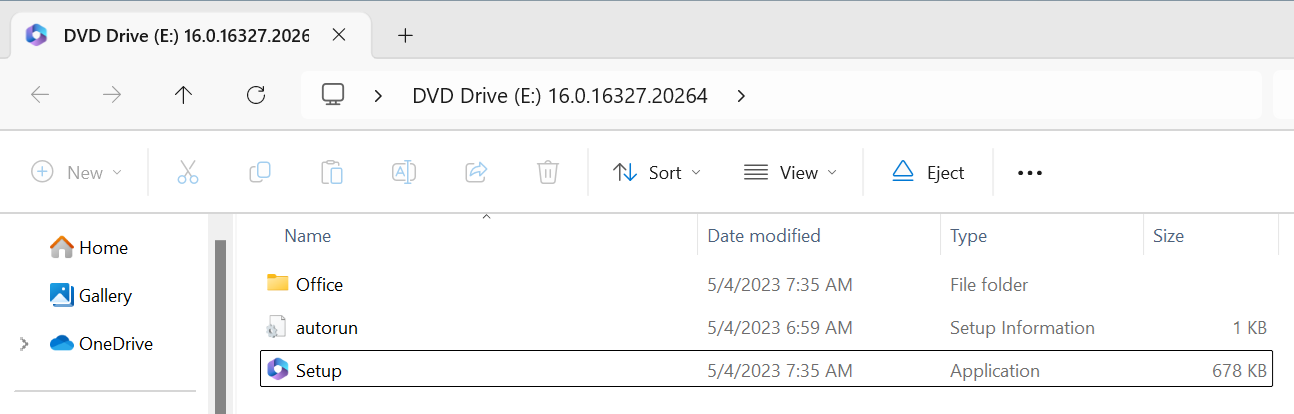Click the Rename icon in toolbar
Screen dimensions: 1294x414
pyautogui.click(x=404, y=172)
